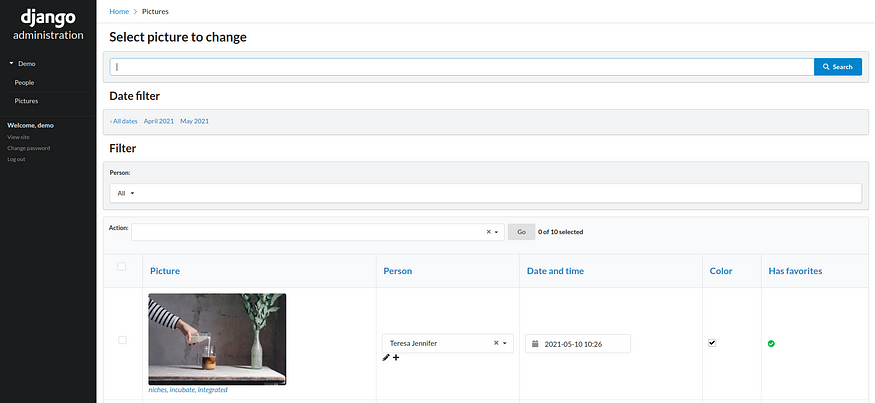This screenshot has height=403, width=875.
Task: Click the django administration logo
Action: click(x=48, y=25)
